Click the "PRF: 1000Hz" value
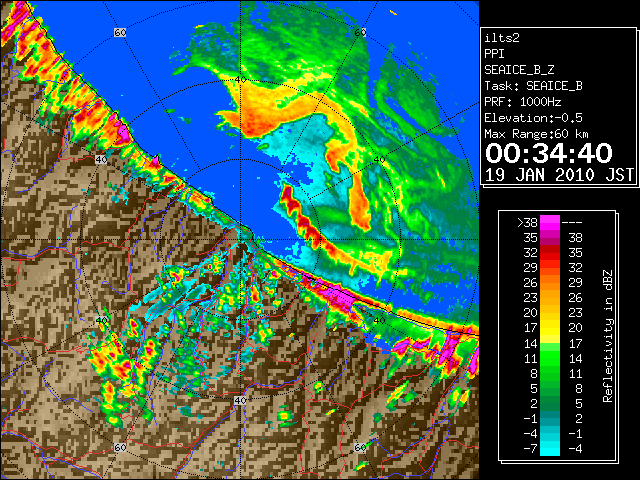Image resolution: width=640 pixels, height=480 pixels. tap(523, 102)
